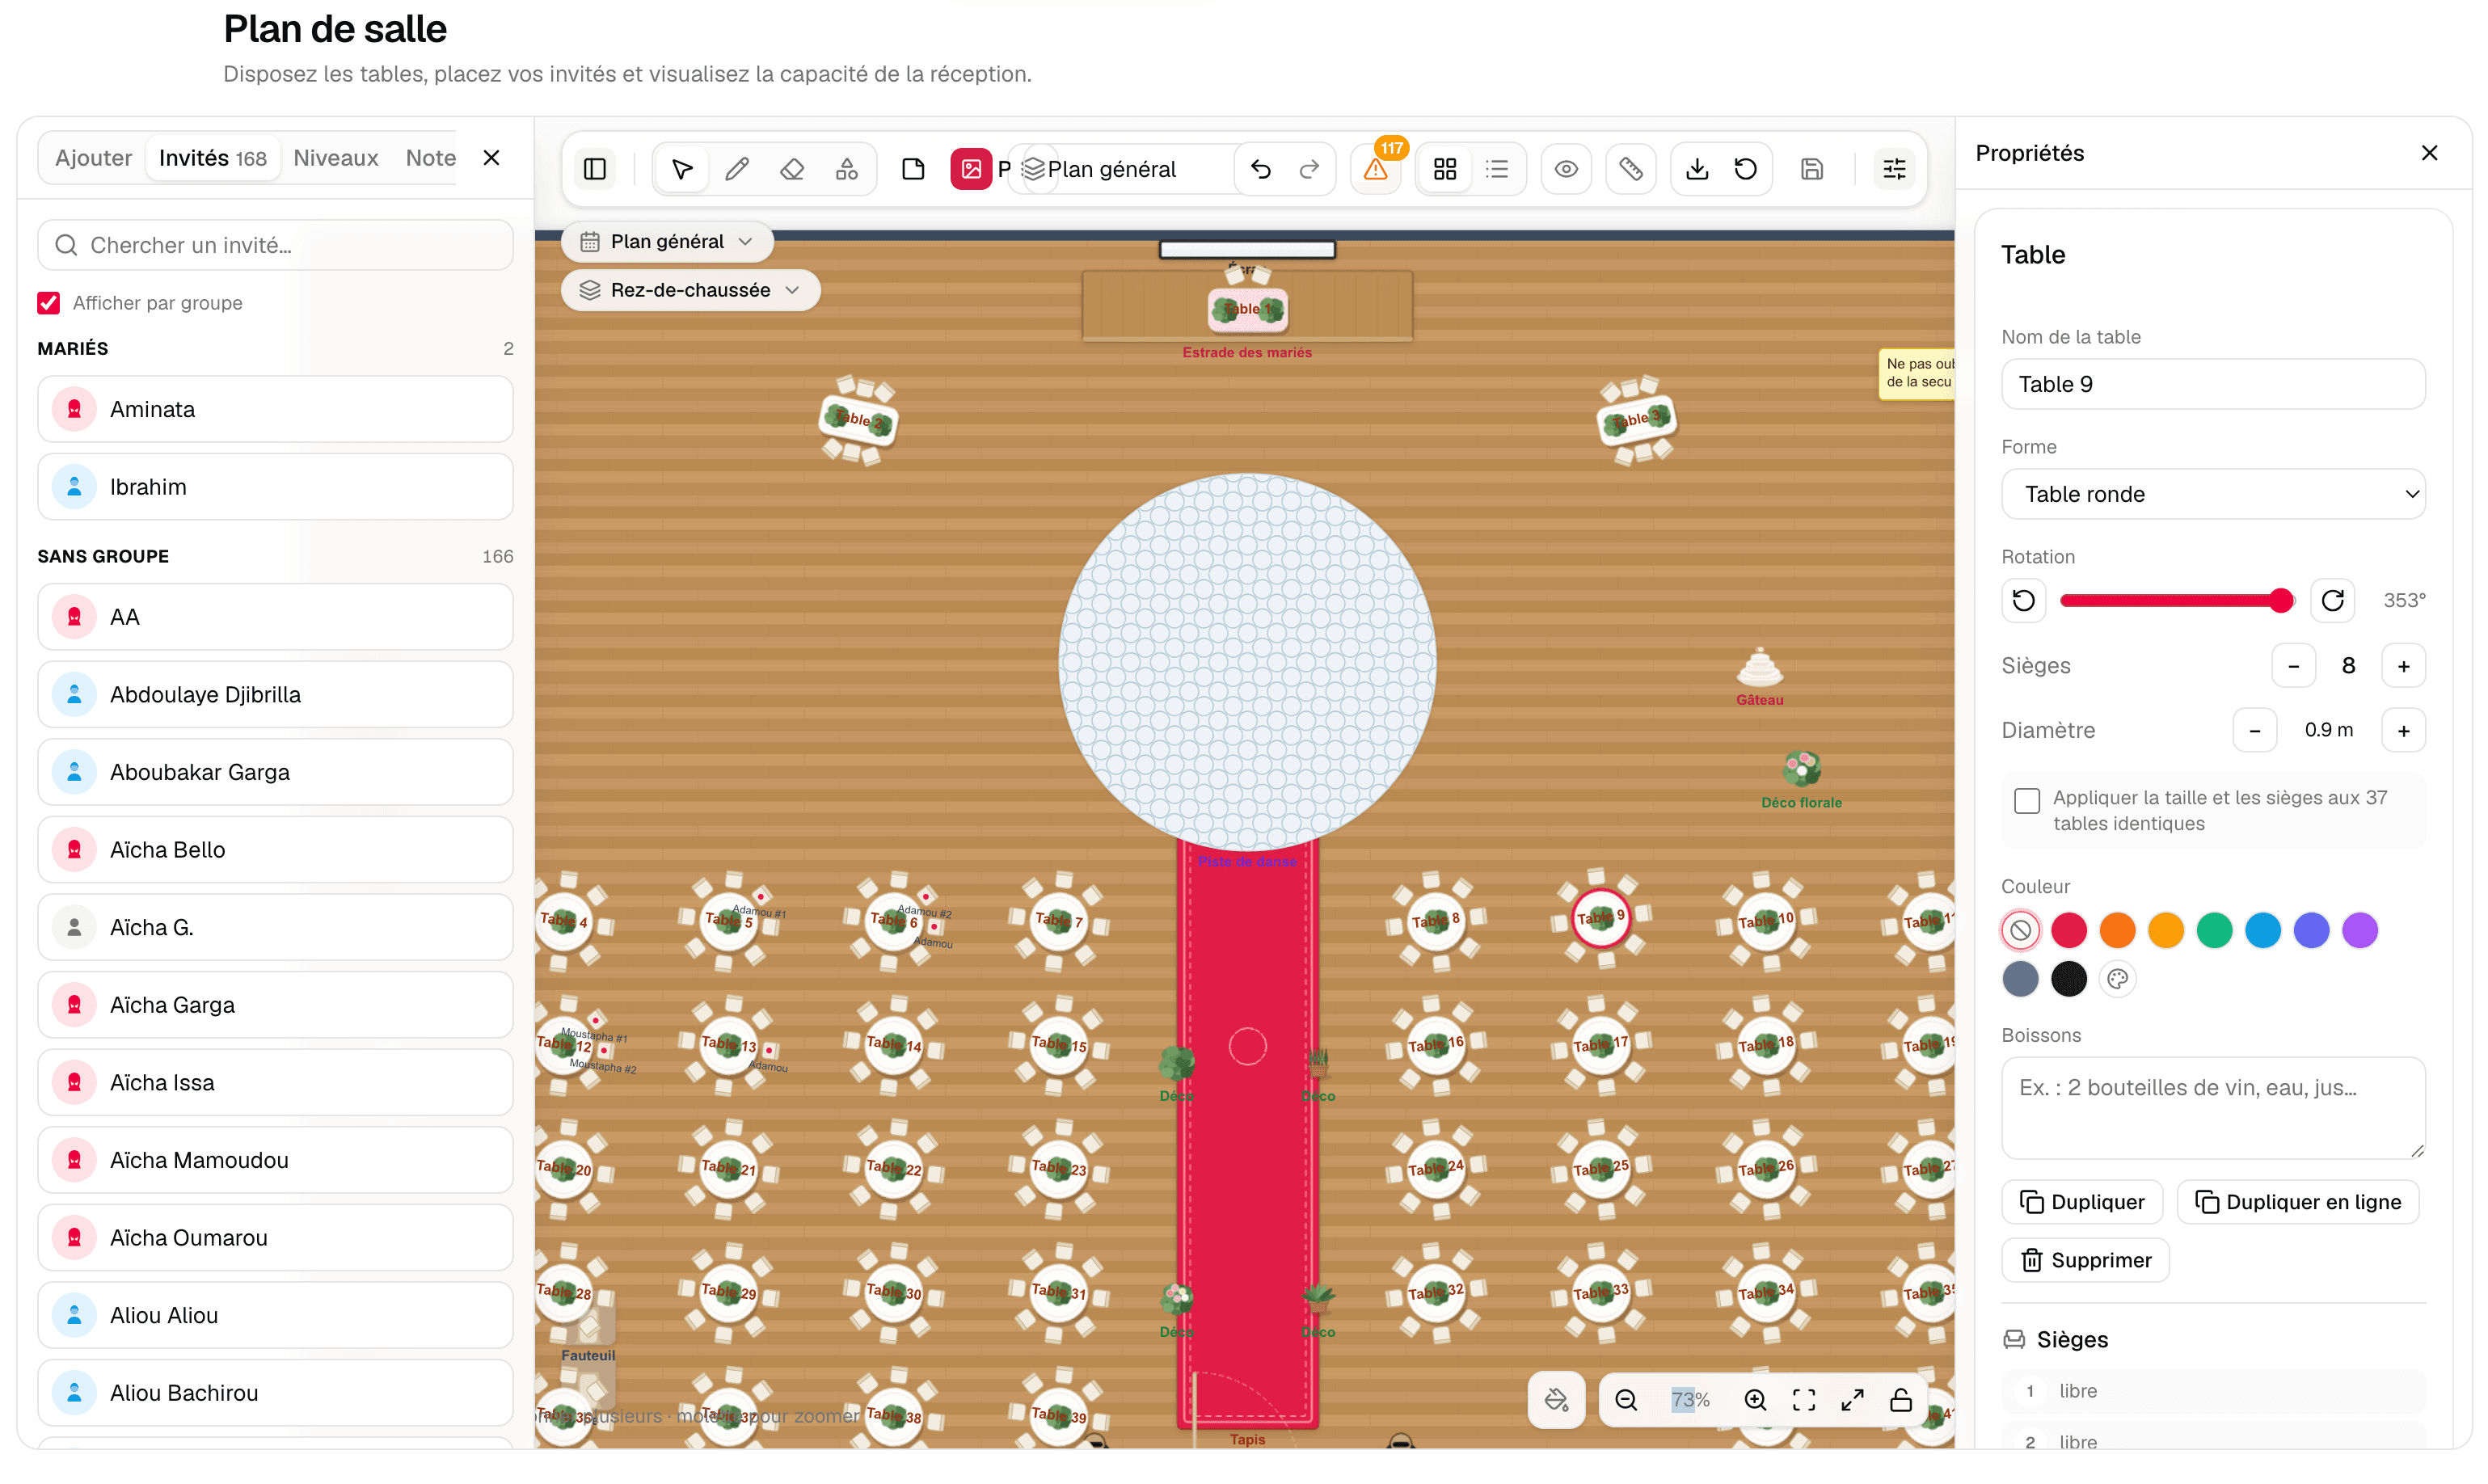Select the pointer selection tool

[682, 169]
